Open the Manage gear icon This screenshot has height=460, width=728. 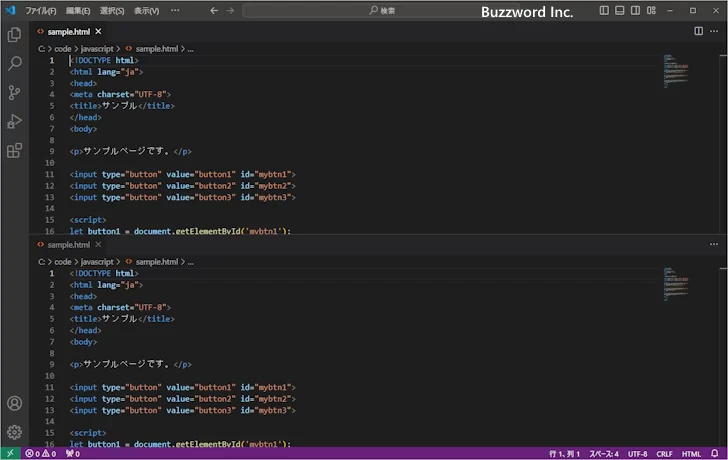pos(14,432)
